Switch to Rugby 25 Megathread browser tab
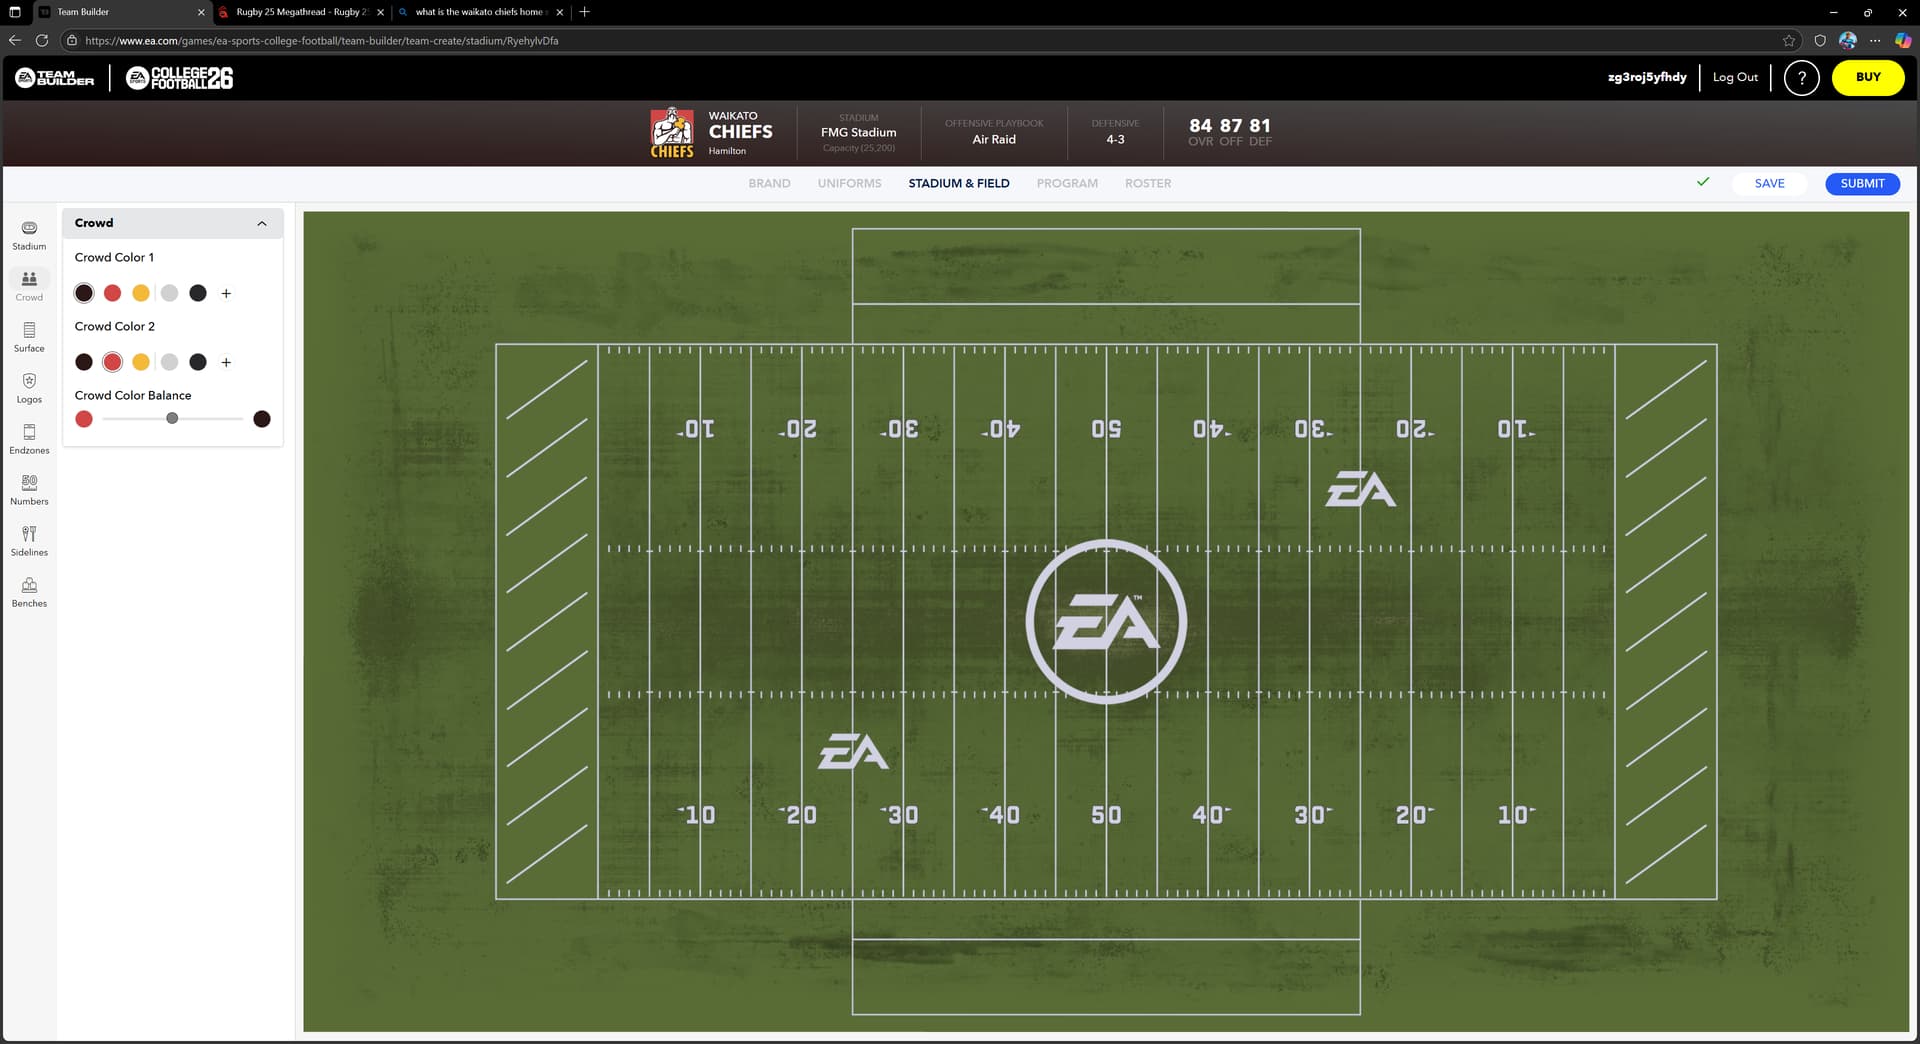This screenshot has height=1044, width=1920. [x=301, y=12]
